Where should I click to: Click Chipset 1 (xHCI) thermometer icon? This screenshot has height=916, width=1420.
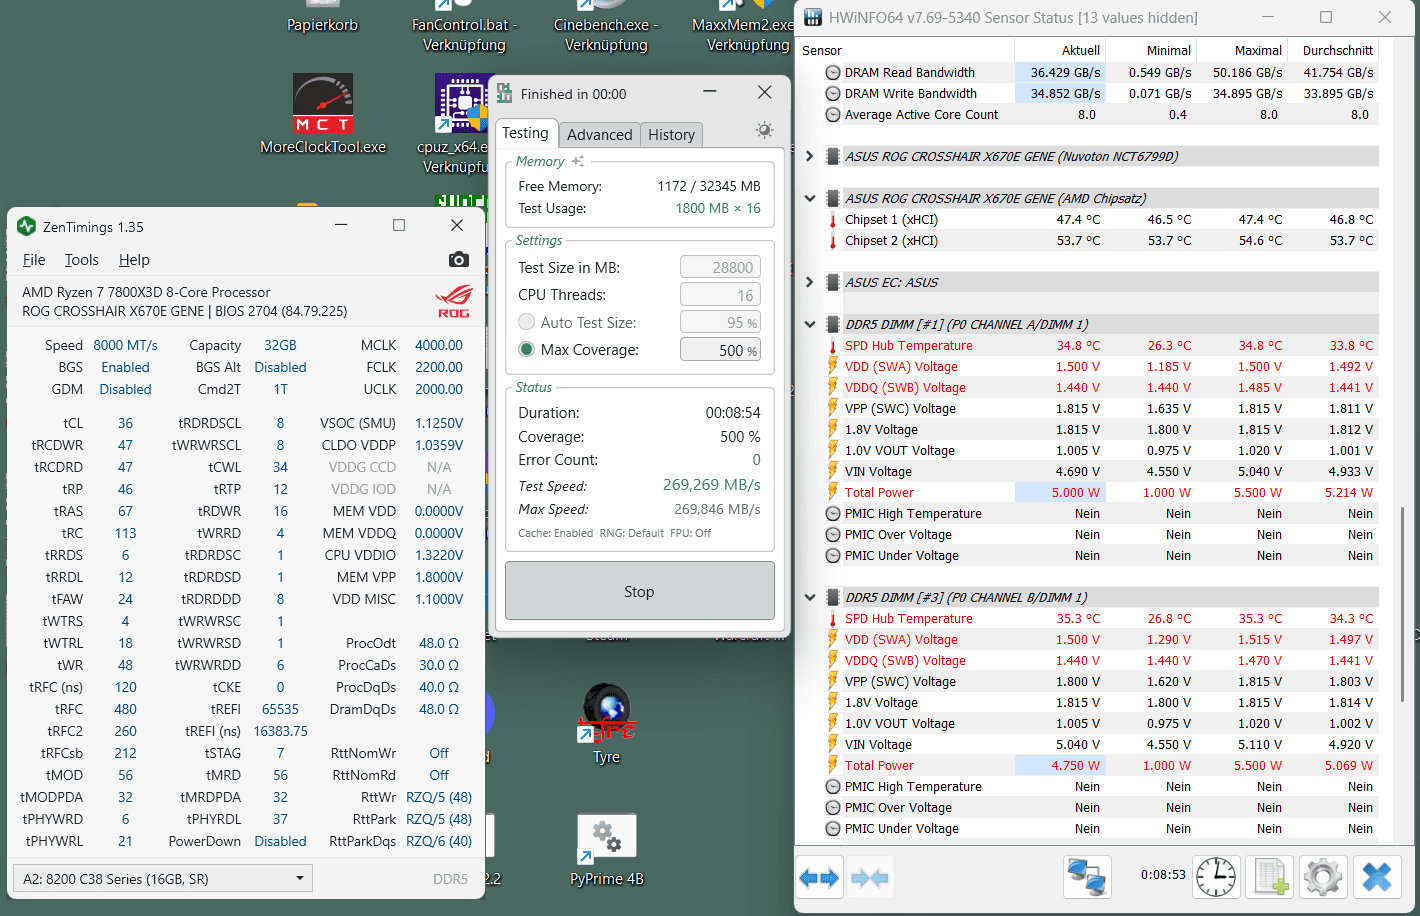coord(832,219)
